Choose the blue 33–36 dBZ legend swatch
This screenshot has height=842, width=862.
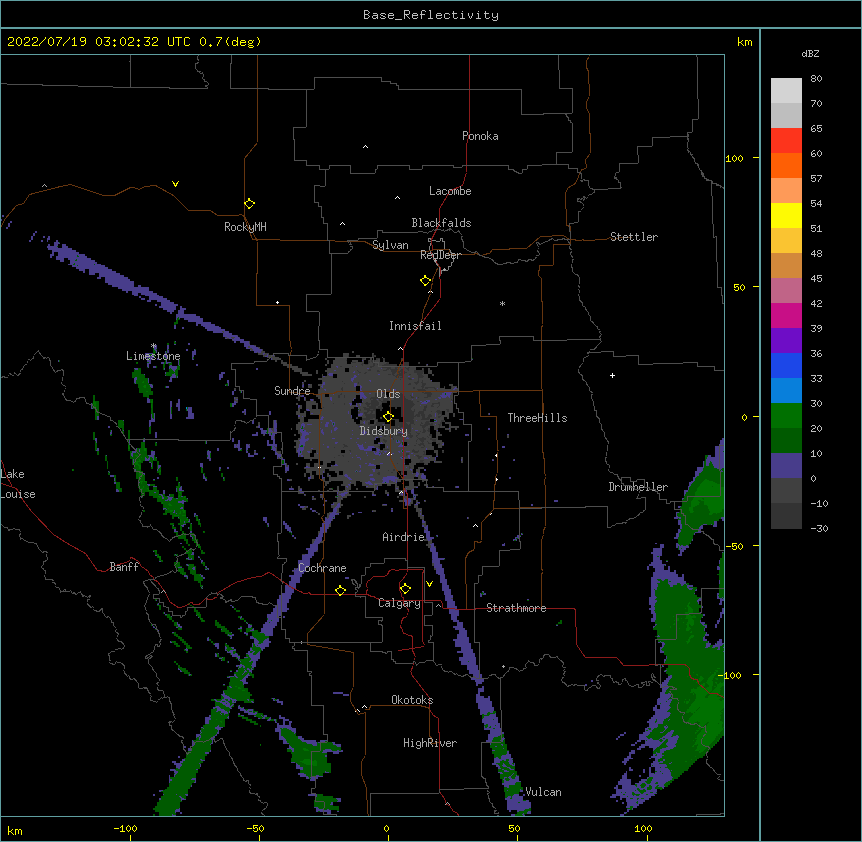pyautogui.click(x=786, y=365)
